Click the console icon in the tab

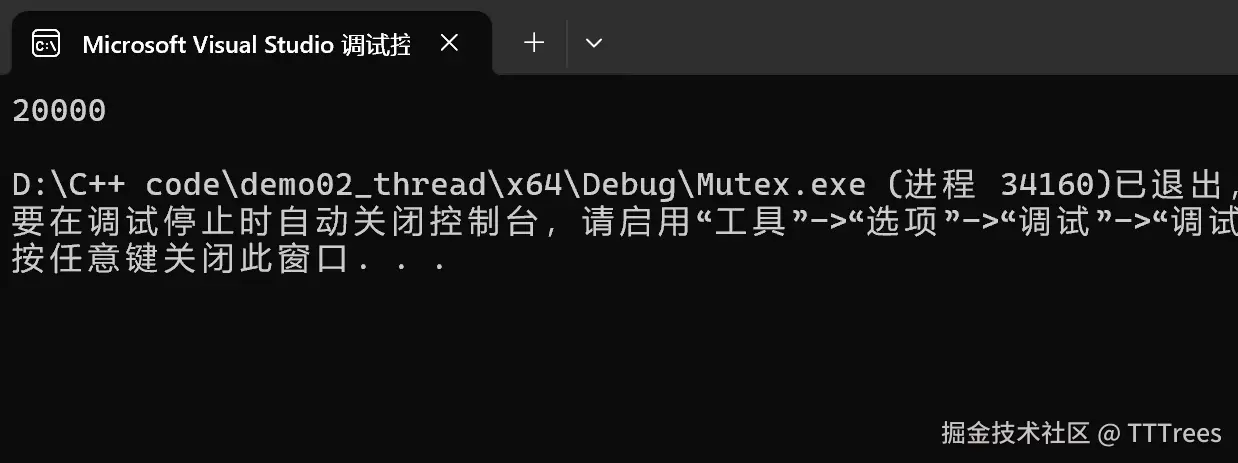click(x=46, y=43)
